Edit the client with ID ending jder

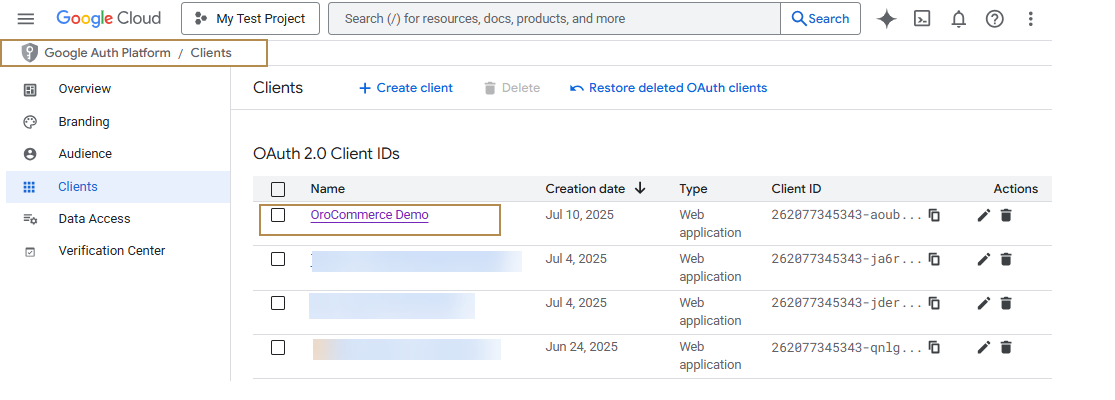983,303
